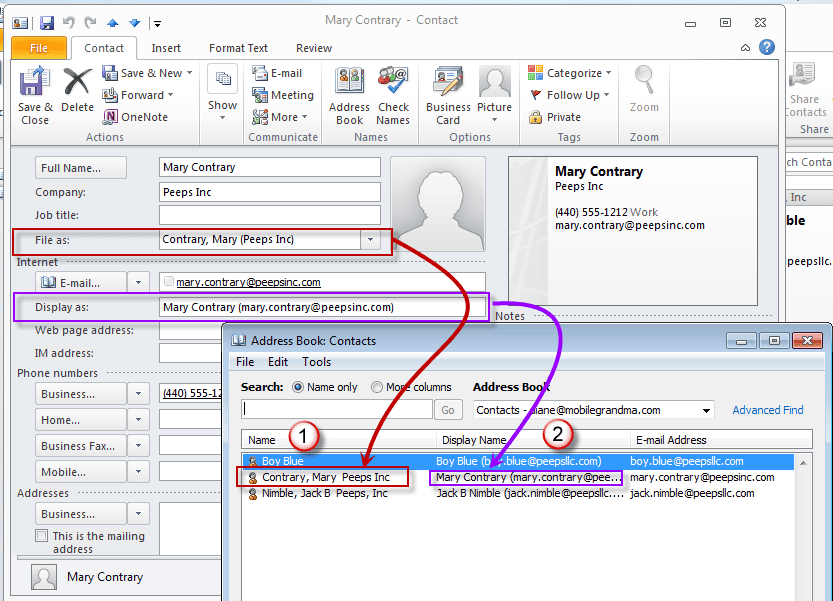Image resolution: width=833 pixels, height=601 pixels.
Task: Sort by E-mail Address column header
Action: [721, 440]
